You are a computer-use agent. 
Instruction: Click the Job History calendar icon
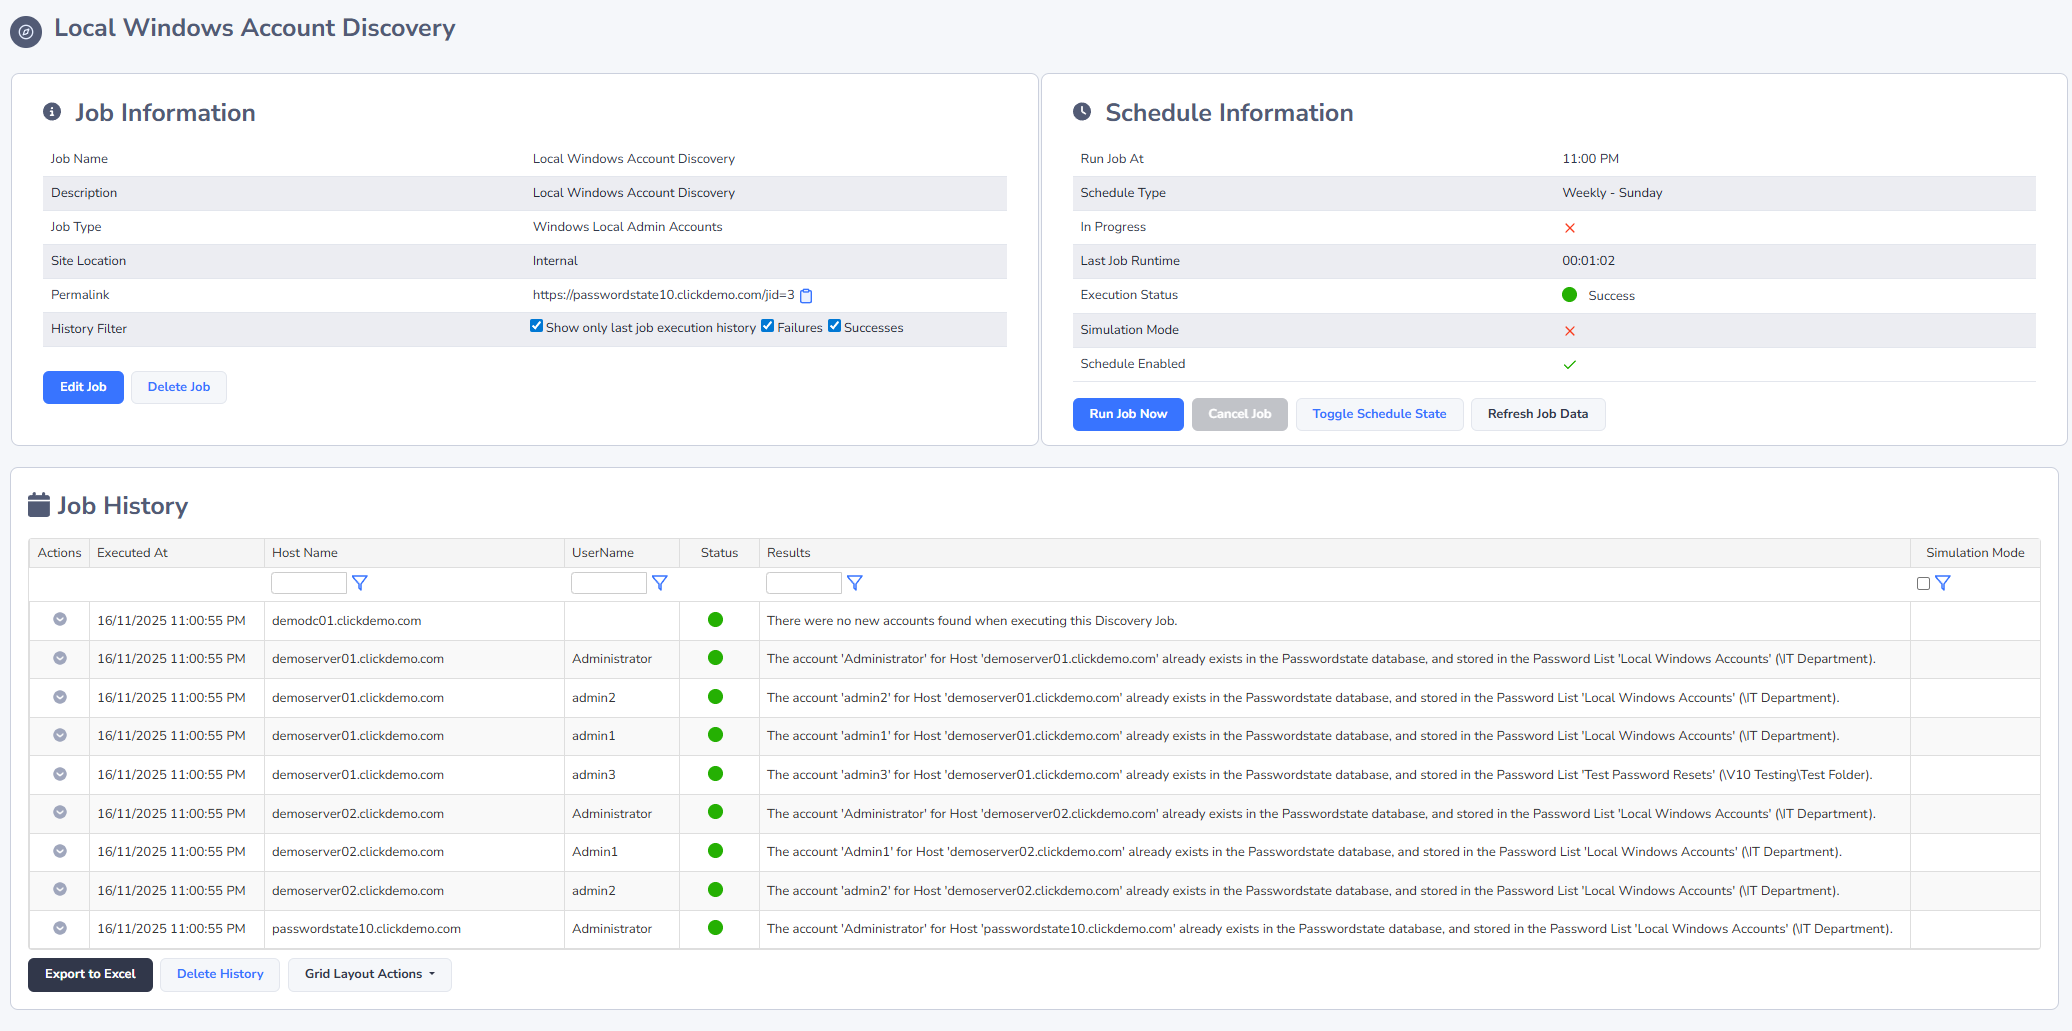pos(39,505)
